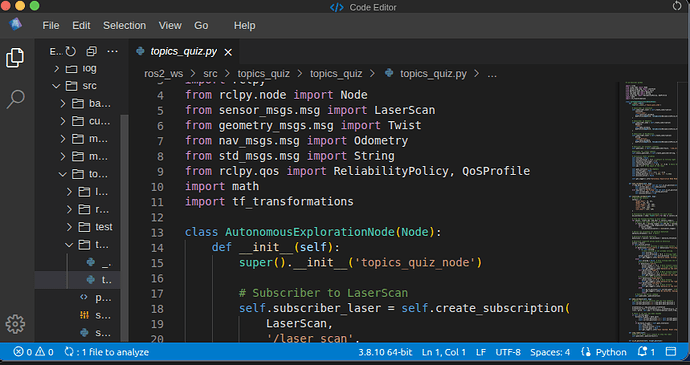690x365 pixels.
Task: Click 'Ln 1, Col 1' in the status bar
Action: coord(444,352)
